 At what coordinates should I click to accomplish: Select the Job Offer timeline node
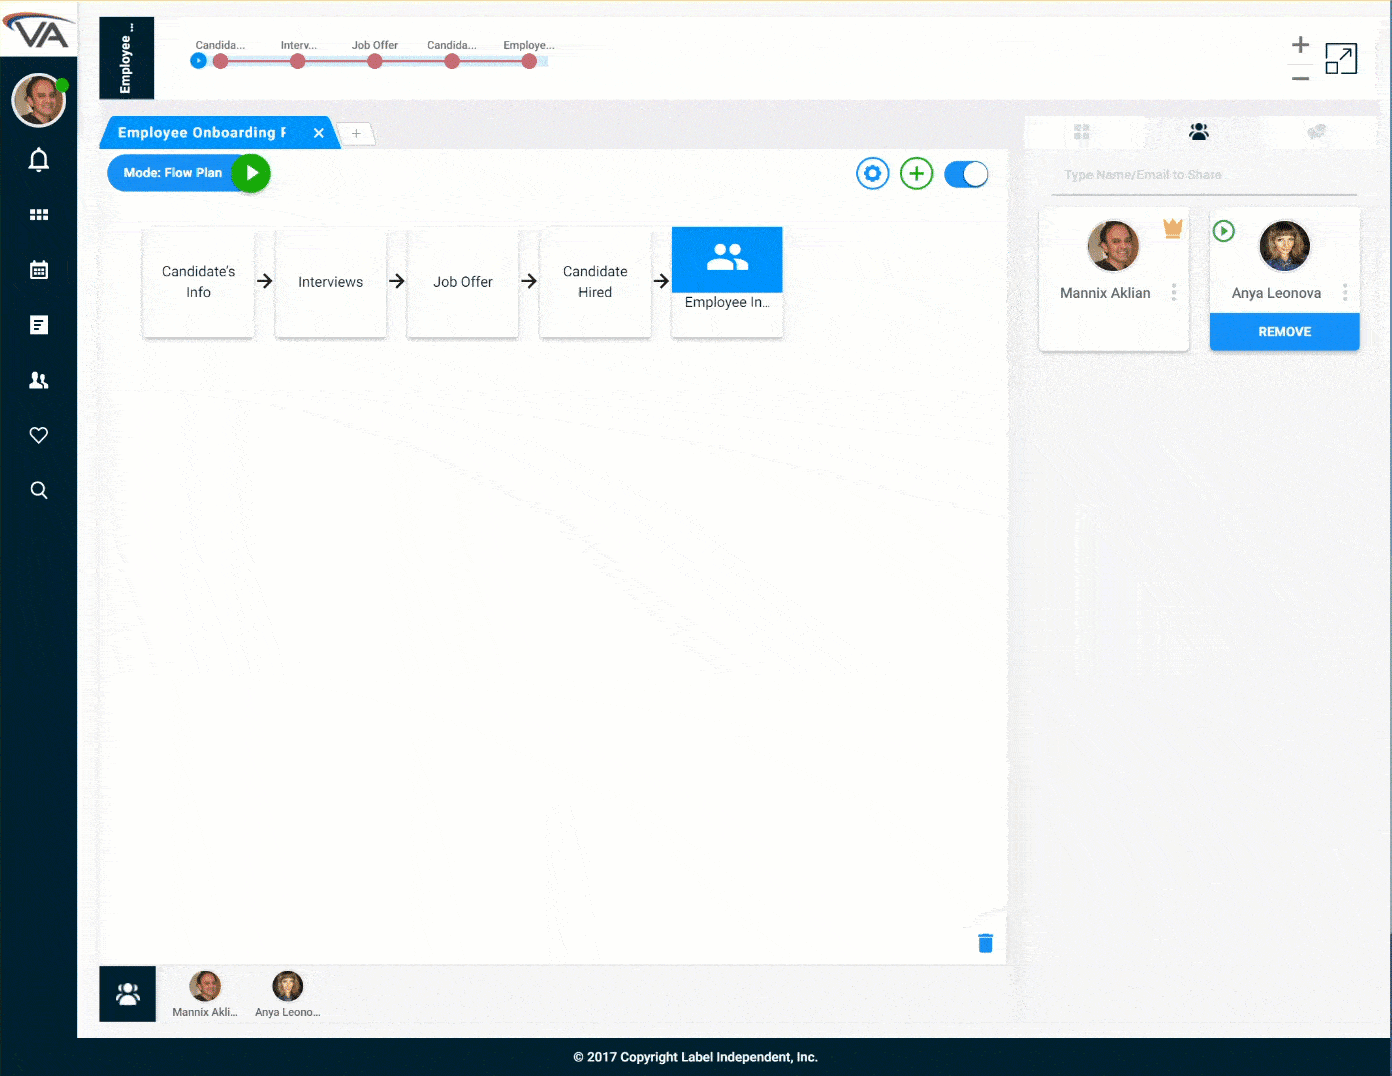coord(374,61)
